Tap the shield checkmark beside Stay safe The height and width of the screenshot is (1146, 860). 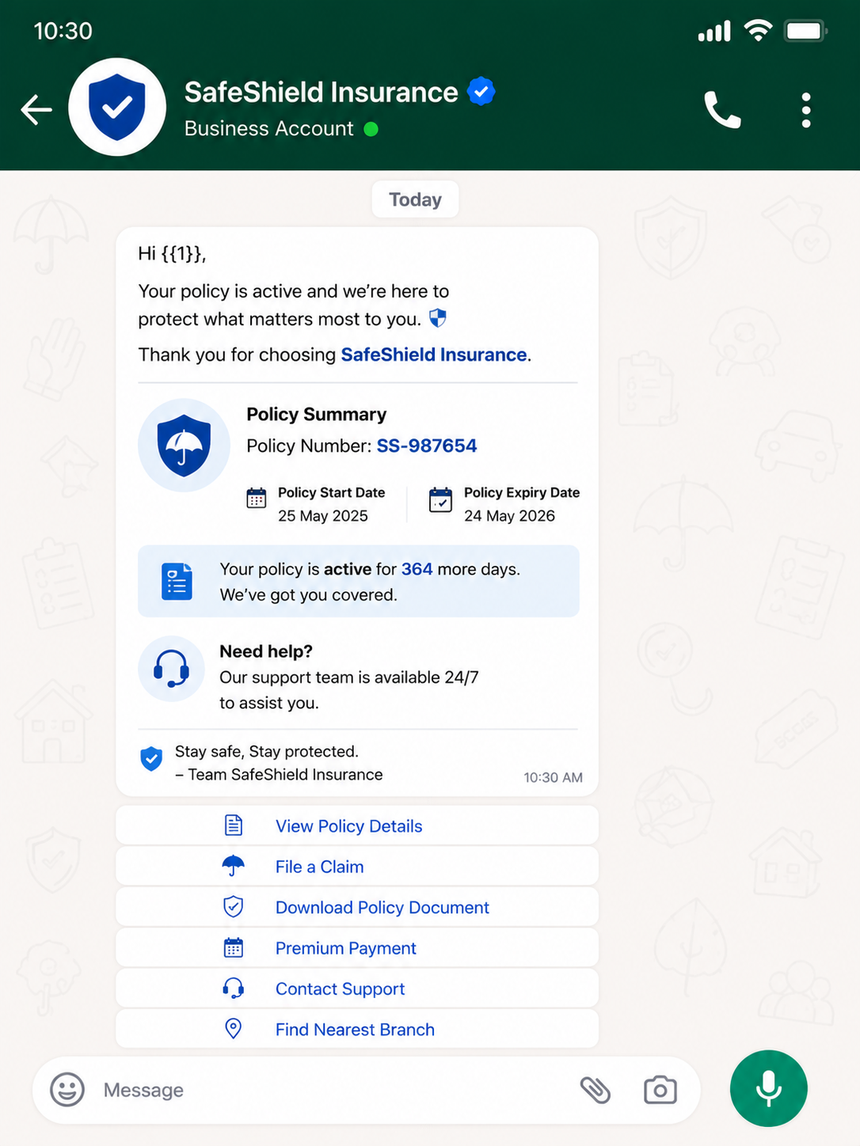coord(151,759)
